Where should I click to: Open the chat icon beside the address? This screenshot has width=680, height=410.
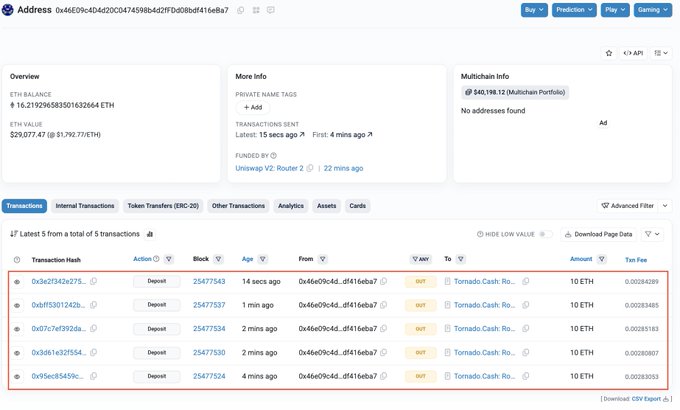(x=271, y=10)
